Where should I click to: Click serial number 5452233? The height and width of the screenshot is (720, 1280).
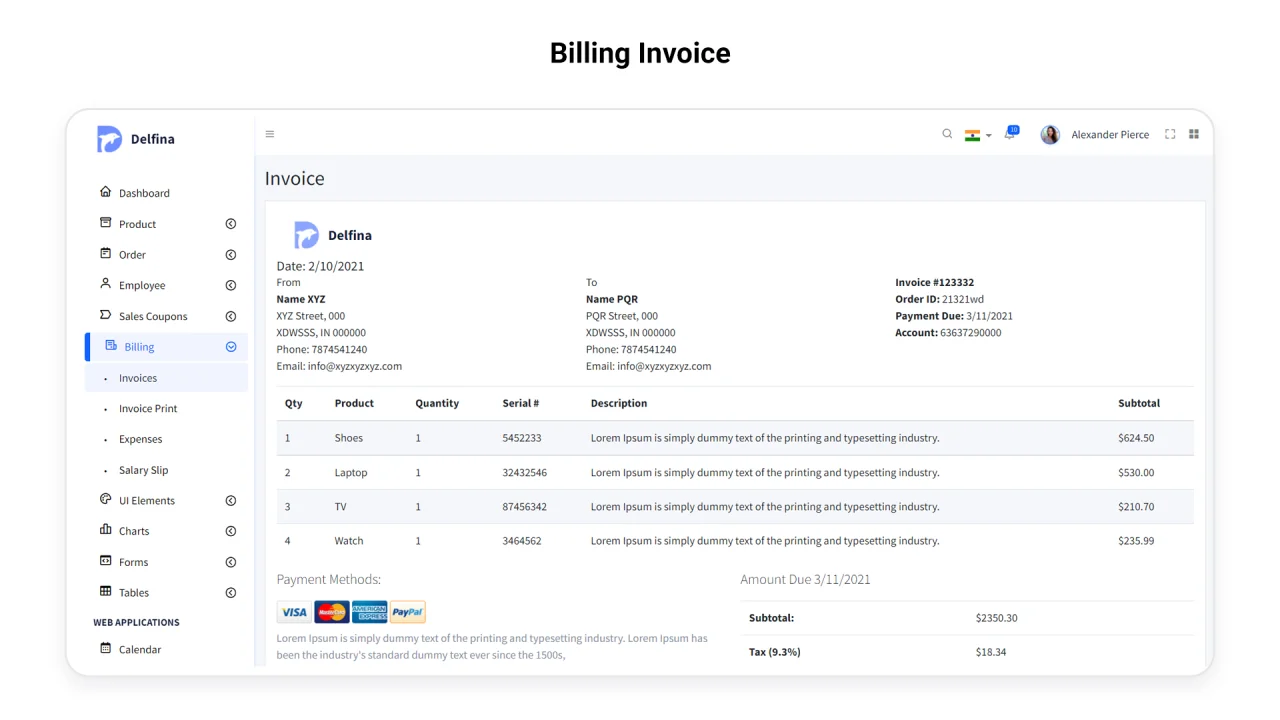click(522, 438)
